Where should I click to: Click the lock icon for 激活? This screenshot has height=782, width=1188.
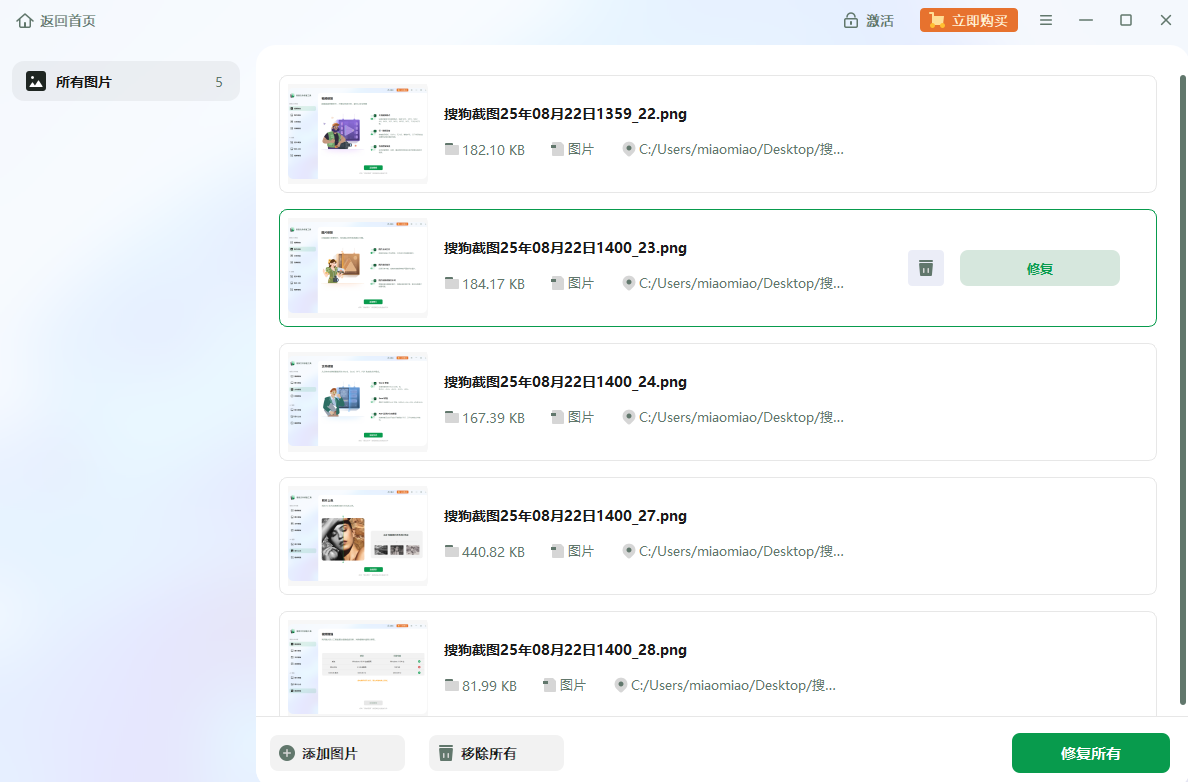pyautogui.click(x=851, y=21)
